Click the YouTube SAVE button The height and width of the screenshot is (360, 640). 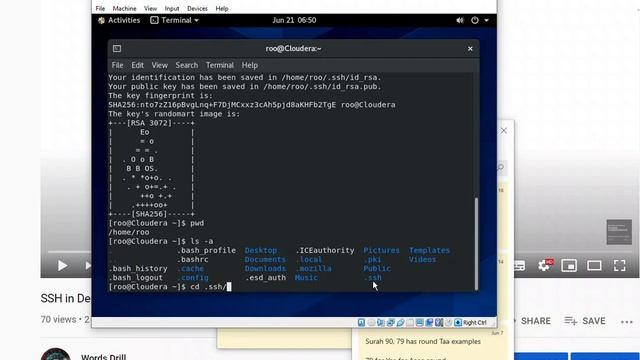click(585, 321)
